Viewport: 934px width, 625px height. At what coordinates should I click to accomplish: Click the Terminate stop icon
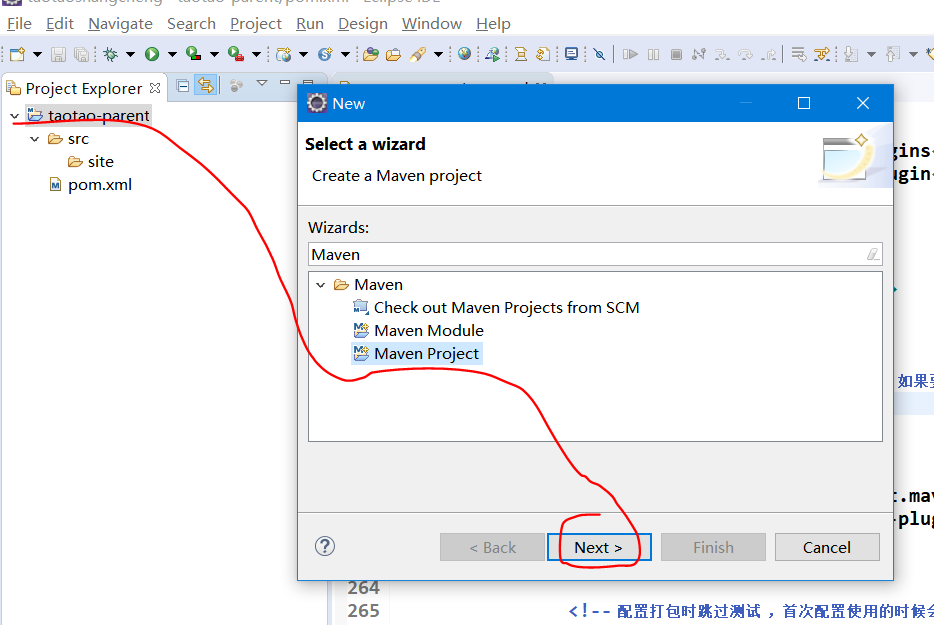pyautogui.click(x=676, y=54)
